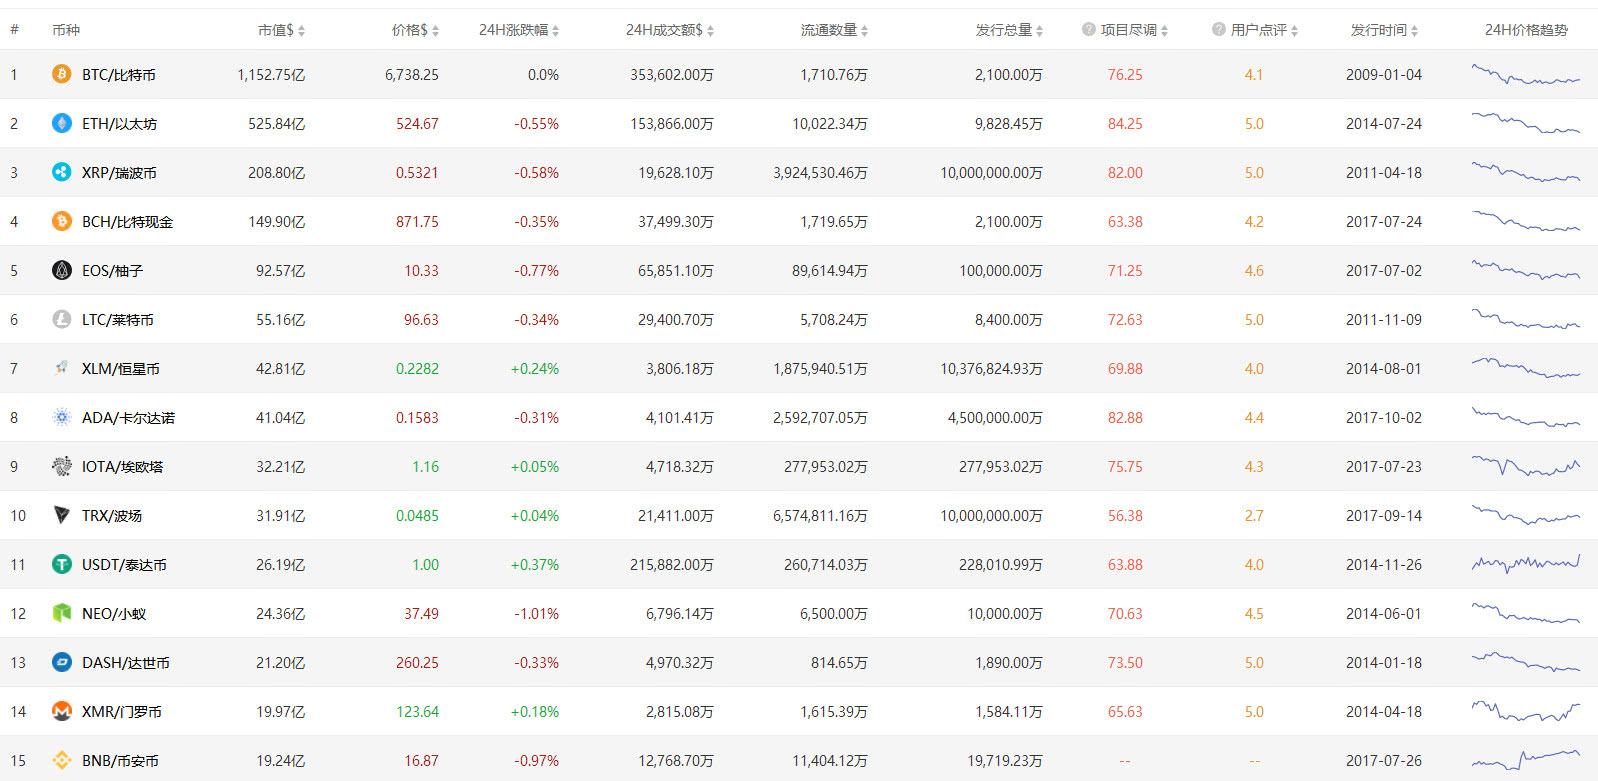
Task: Click the 24H价格趋势 column header
Action: [x=1526, y=30]
